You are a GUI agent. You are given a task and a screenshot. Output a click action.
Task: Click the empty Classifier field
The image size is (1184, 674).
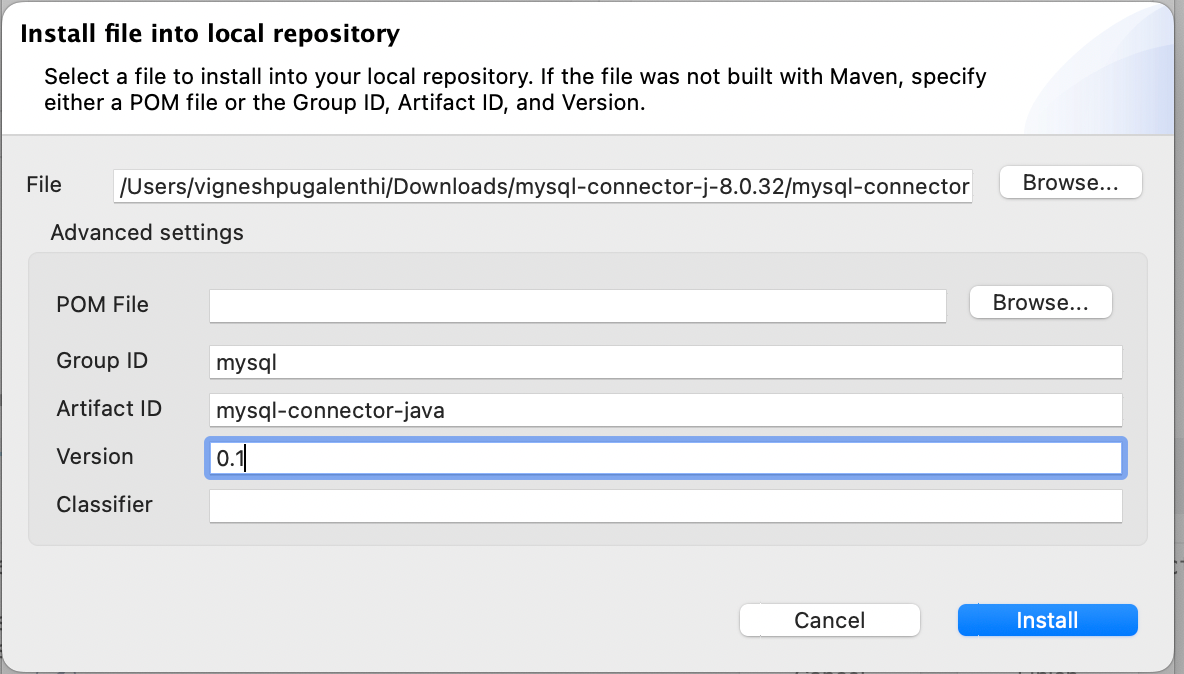[x=665, y=506]
